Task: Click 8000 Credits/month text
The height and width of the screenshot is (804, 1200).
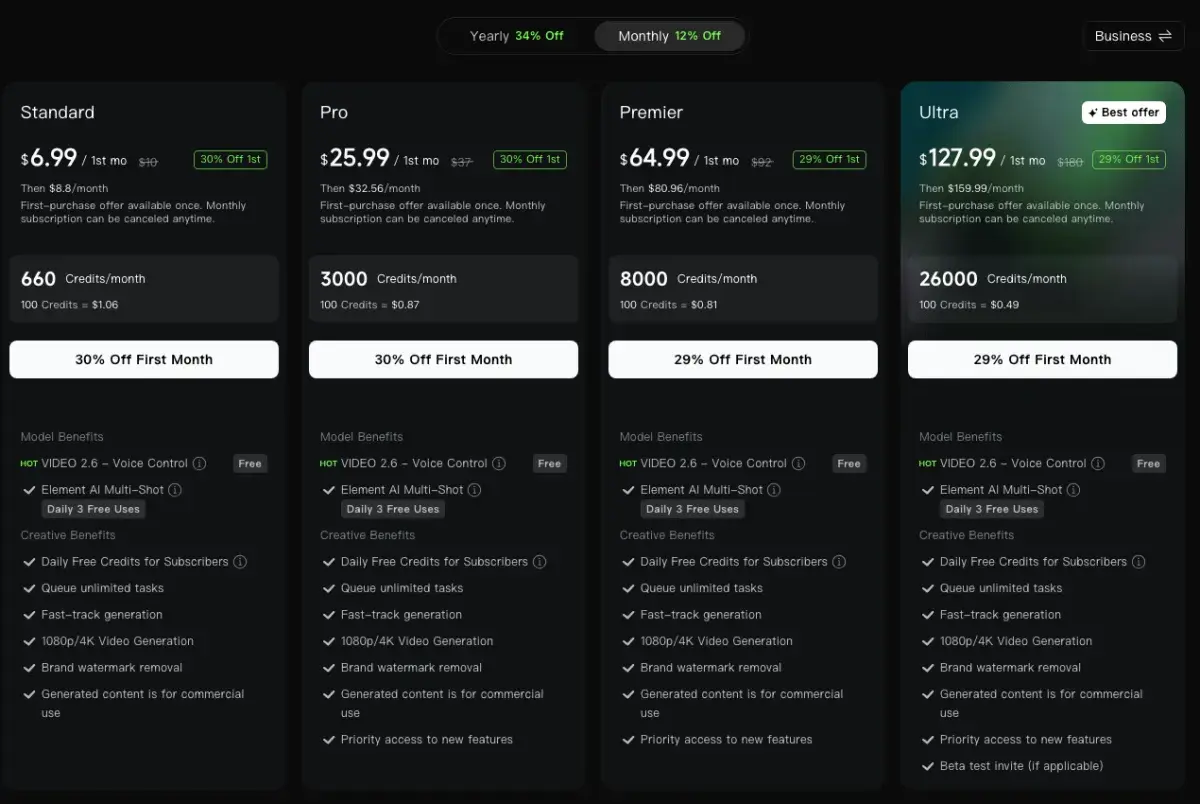Action: coord(688,279)
